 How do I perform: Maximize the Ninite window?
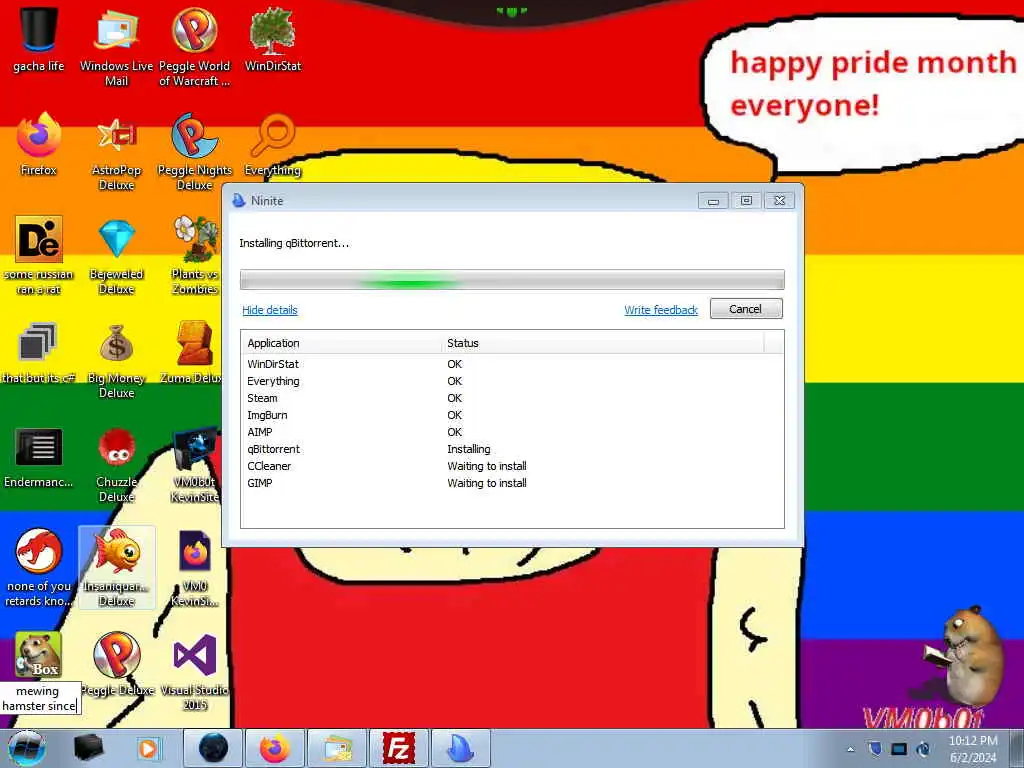click(x=746, y=200)
